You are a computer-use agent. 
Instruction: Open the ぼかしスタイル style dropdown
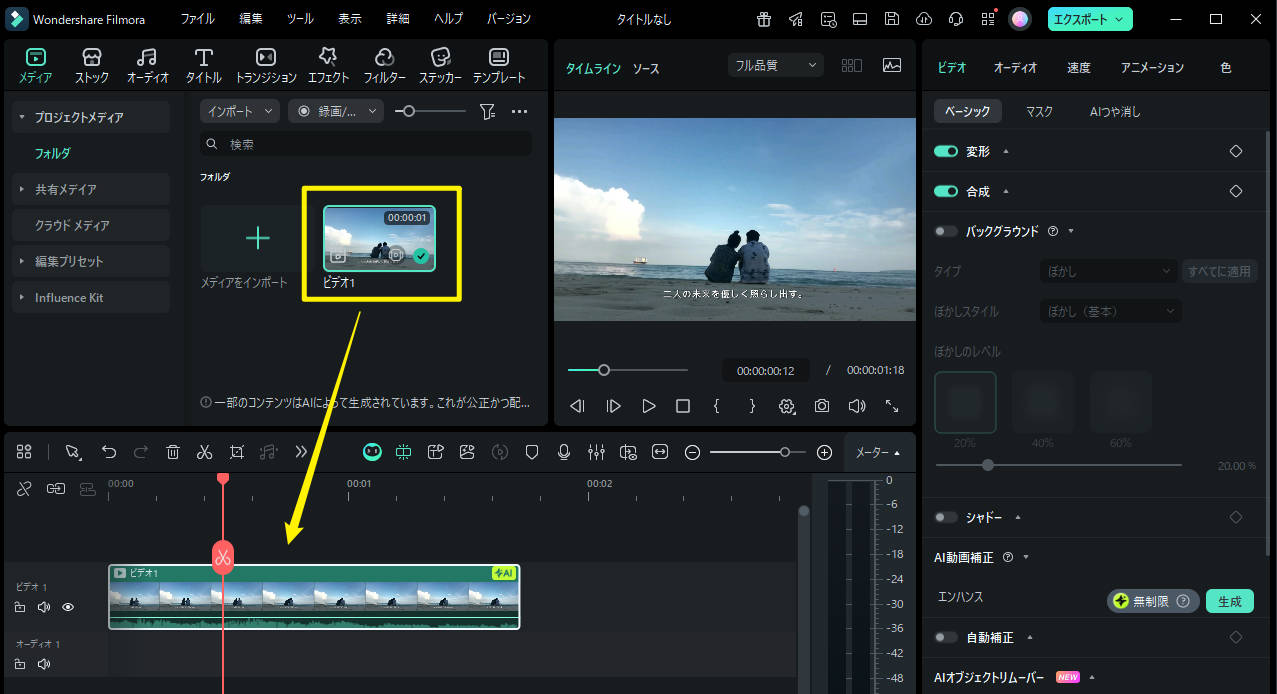click(x=1110, y=311)
